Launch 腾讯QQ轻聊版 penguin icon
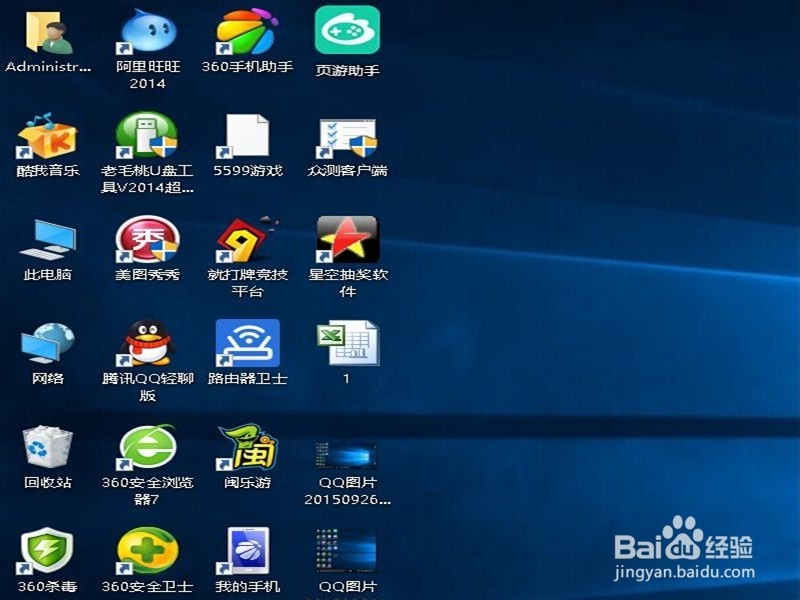This screenshot has height=600, width=800. coord(147,343)
